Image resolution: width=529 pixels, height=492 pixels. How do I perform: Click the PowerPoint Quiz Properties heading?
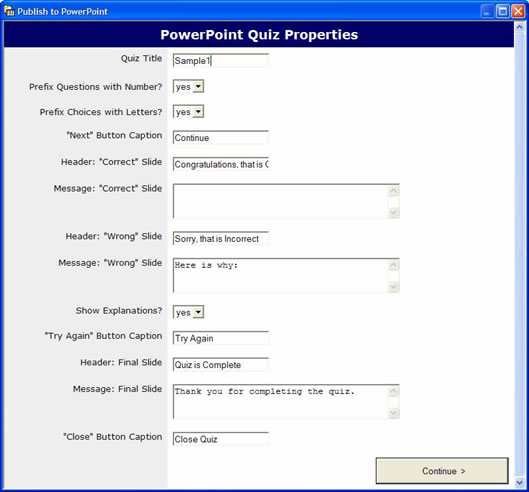259,35
